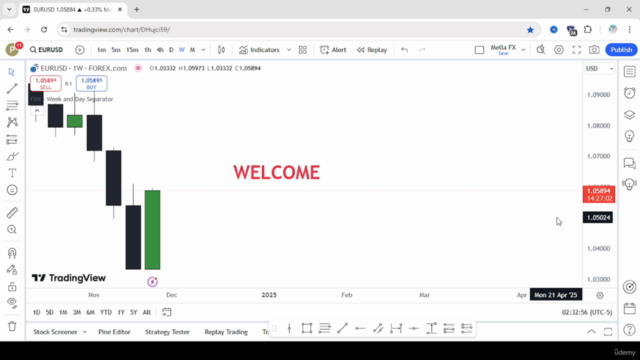Click the SELL 1.05894 button
640x360 pixels.
pyautogui.click(x=46, y=83)
